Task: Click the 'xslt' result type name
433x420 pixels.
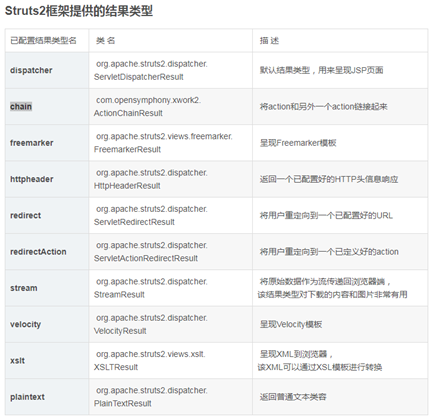Action: pos(17,361)
